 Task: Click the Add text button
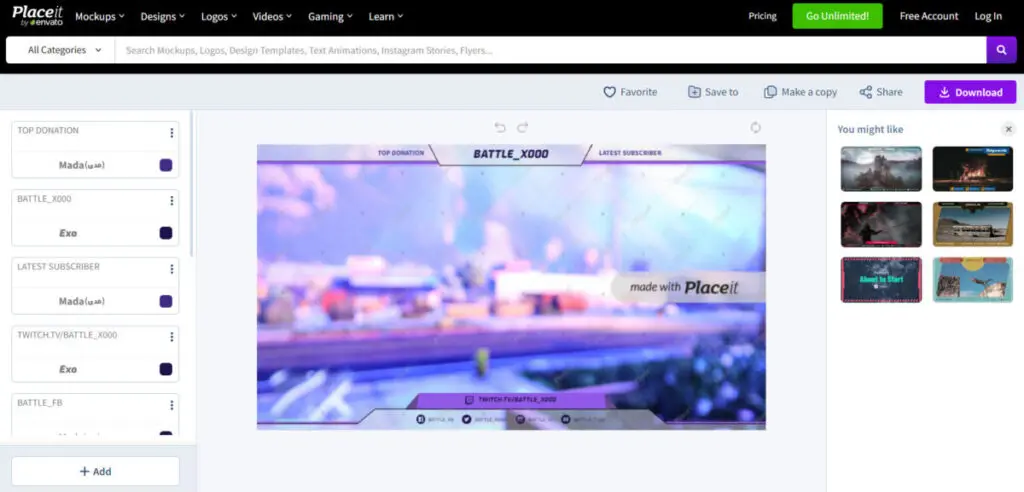[x=95, y=471]
